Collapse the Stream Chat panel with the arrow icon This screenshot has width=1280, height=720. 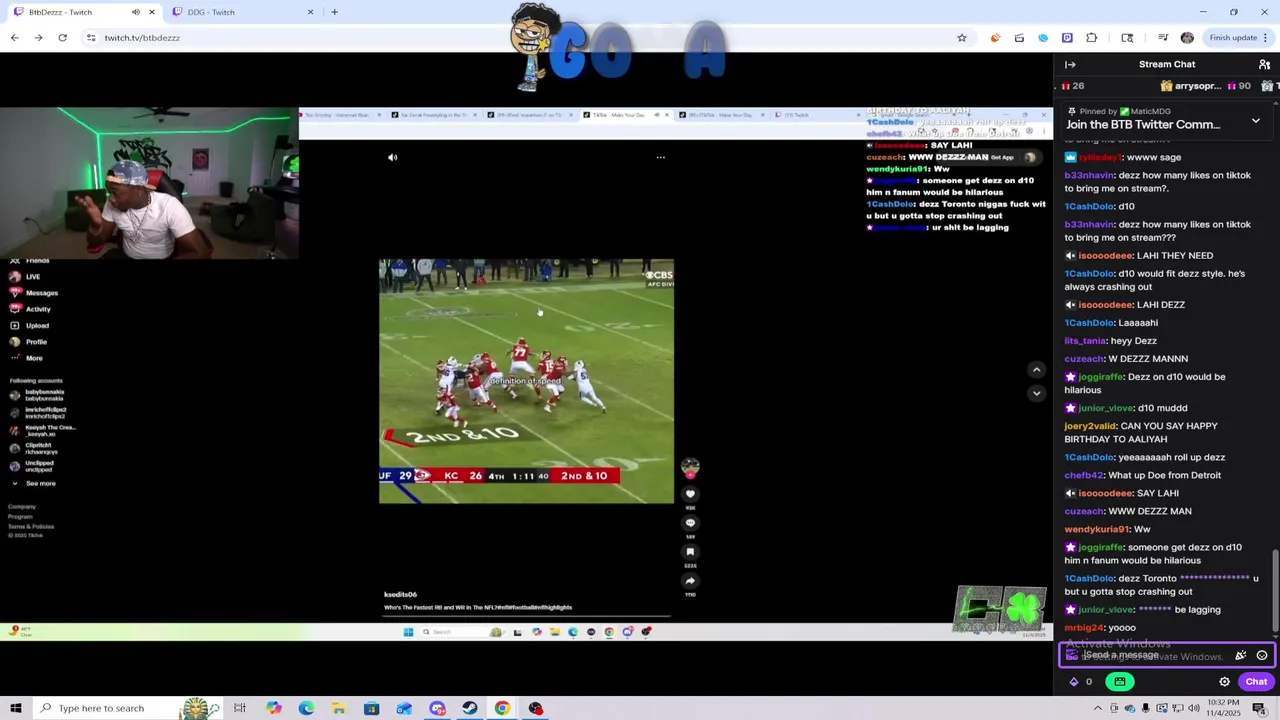click(x=1070, y=64)
